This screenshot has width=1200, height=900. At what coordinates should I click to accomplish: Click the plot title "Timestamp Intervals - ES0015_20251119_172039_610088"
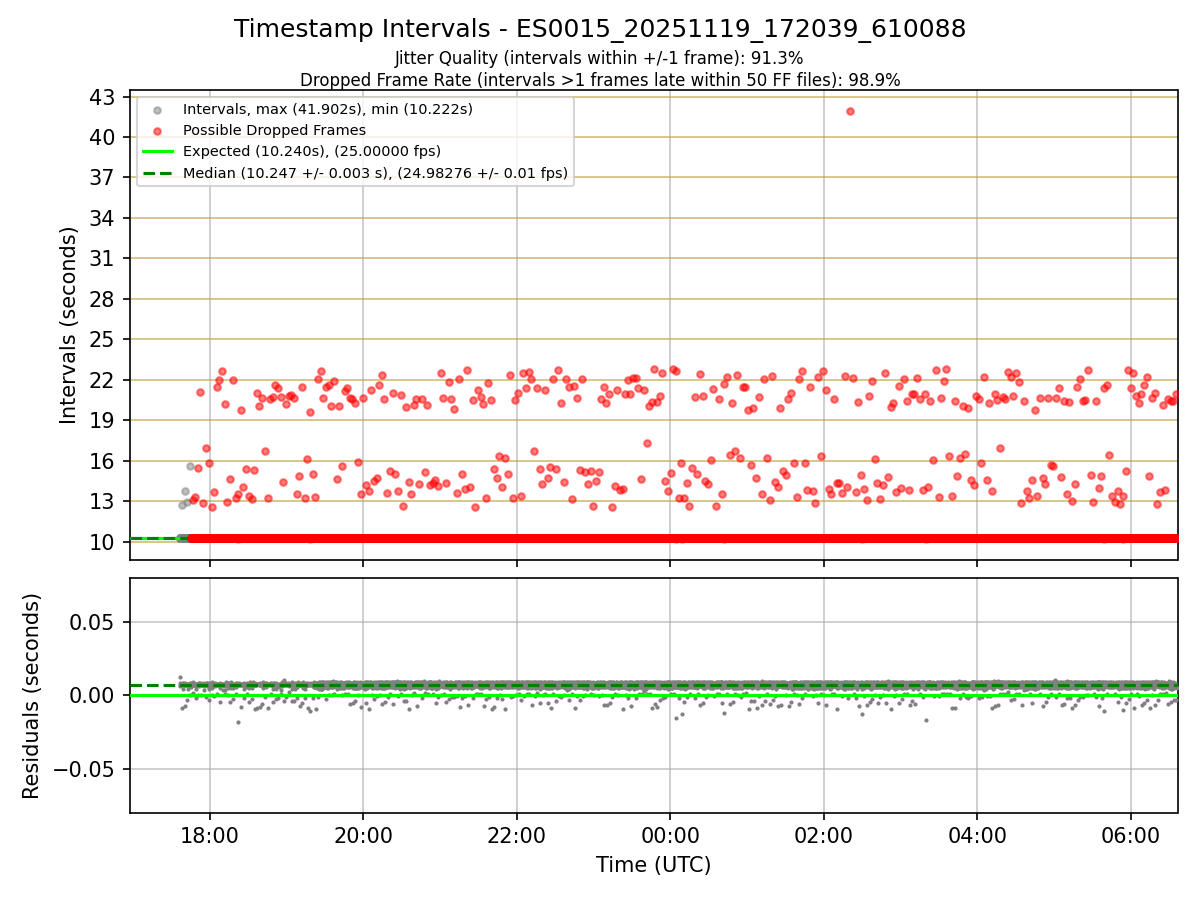(600, 29)
